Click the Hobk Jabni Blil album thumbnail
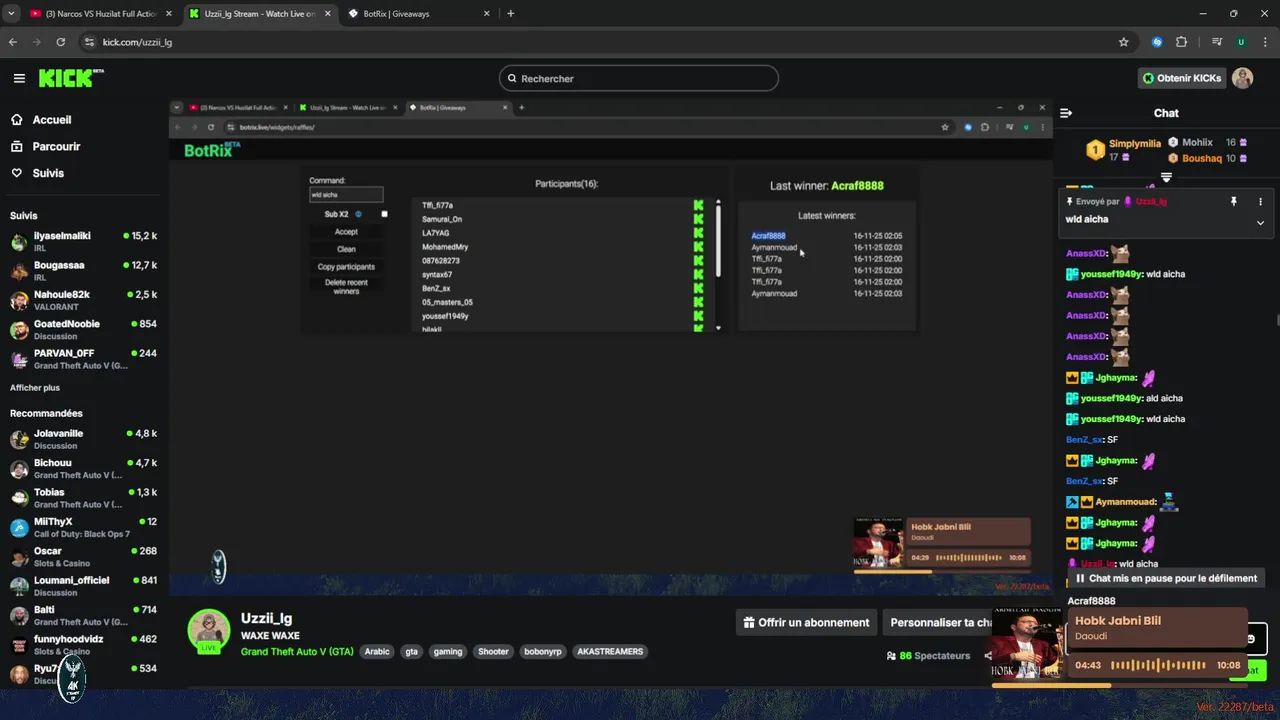The image size is (1280, 720). [x=1027, y=643]
